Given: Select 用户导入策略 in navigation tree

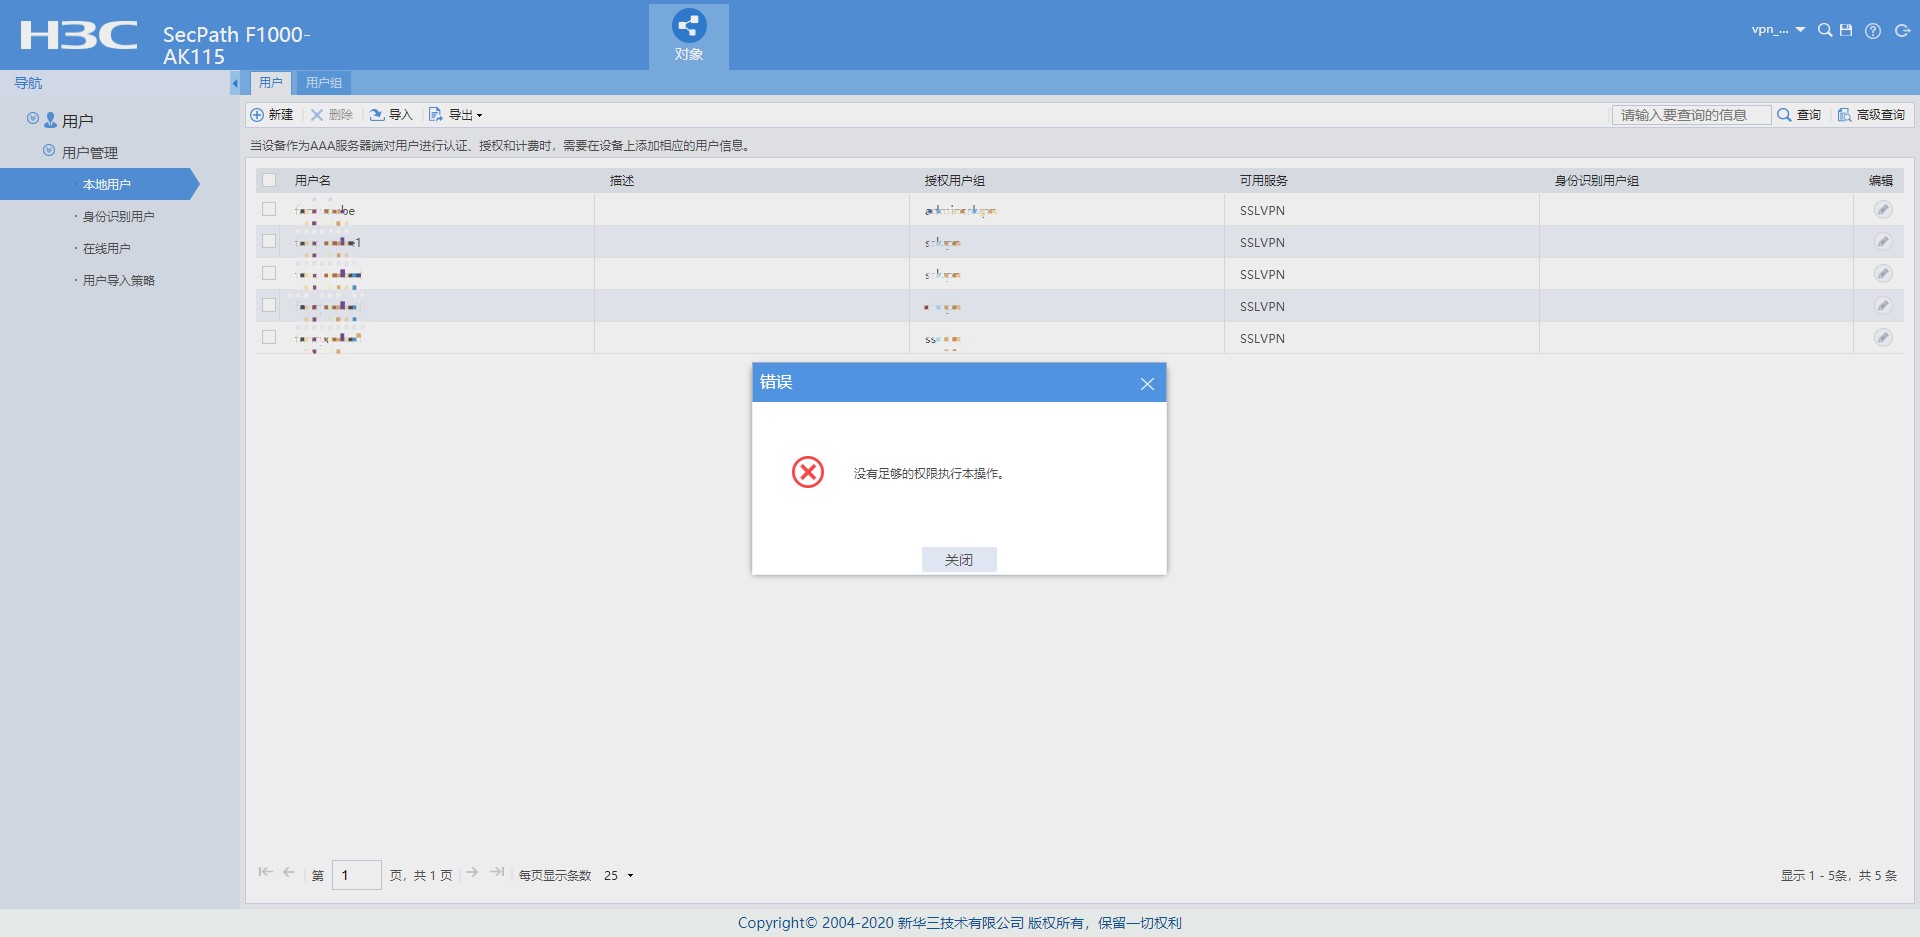Looking at the screenshot, I should pyautogui.click(x=118, y=280).
